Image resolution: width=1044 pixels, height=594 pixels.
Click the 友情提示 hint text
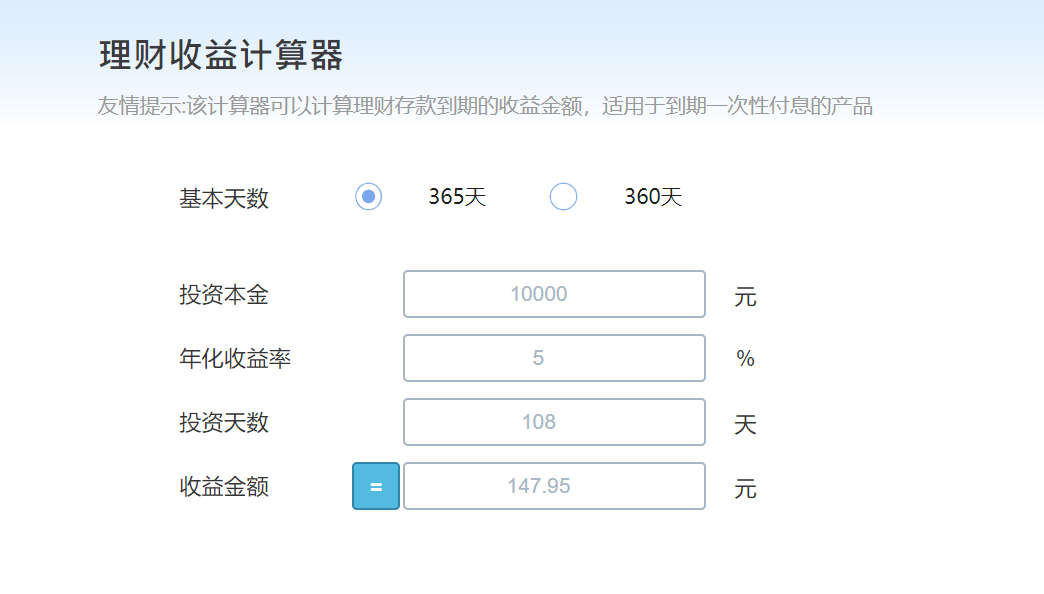(x=485, y=106)
